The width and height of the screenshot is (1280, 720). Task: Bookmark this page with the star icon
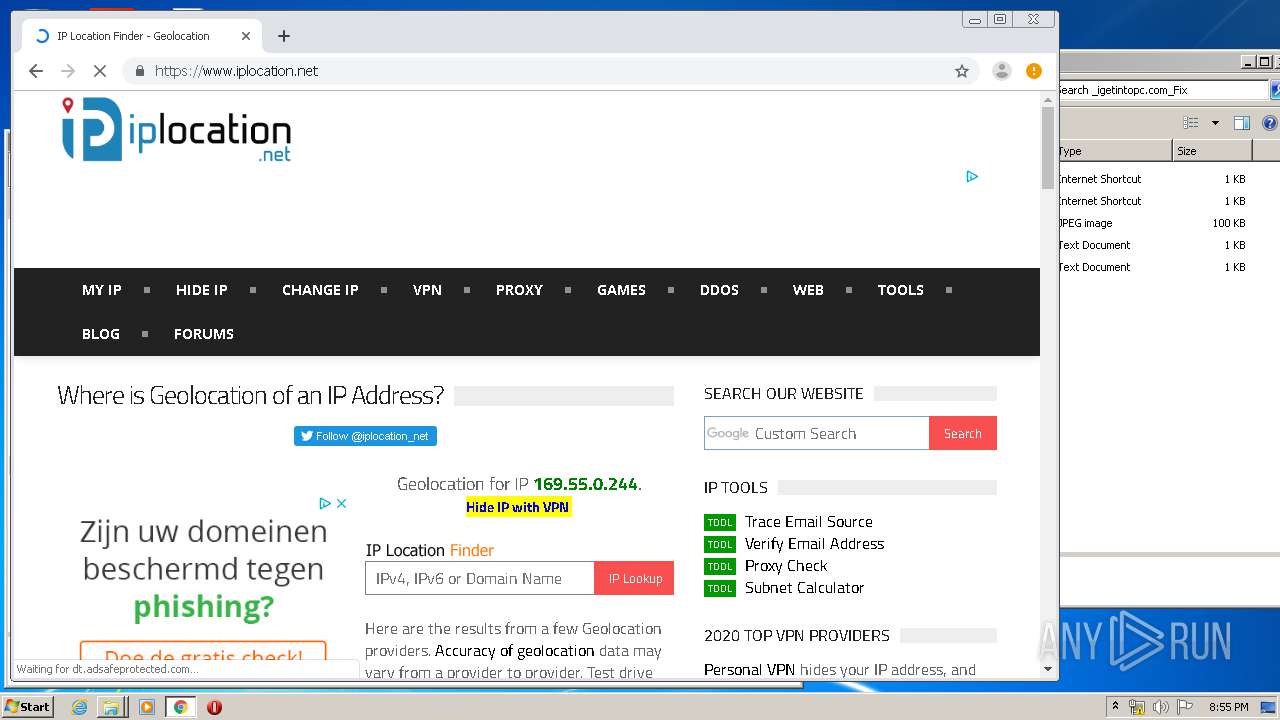(962, 71)
